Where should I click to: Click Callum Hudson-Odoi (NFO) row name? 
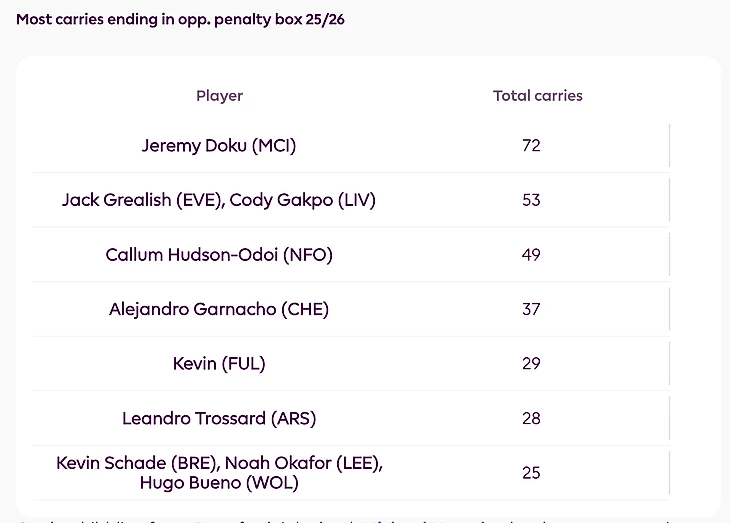pyautogui.click(x=219, y=255)
